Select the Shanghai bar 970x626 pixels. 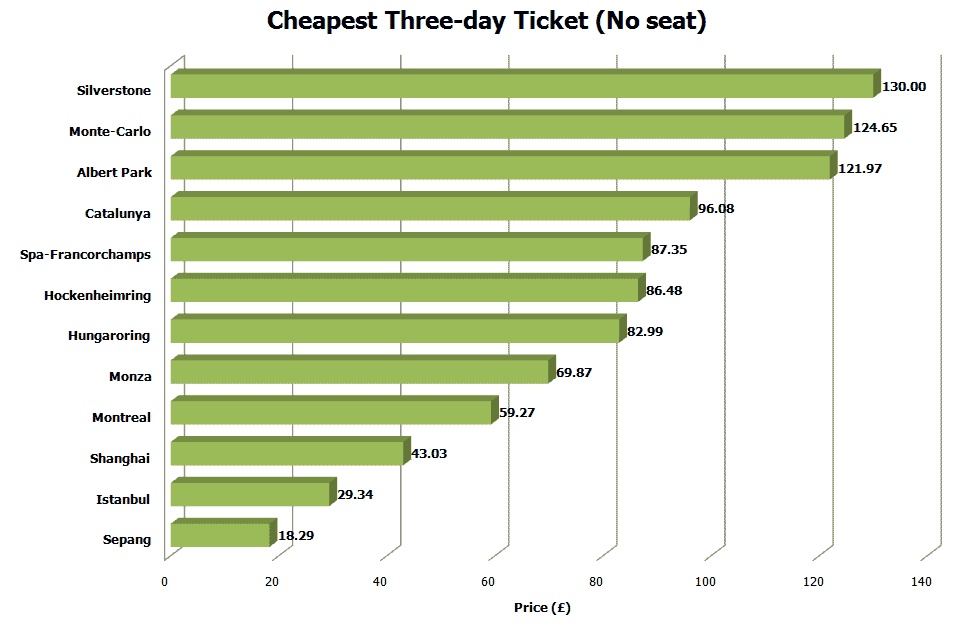point(287,455)
